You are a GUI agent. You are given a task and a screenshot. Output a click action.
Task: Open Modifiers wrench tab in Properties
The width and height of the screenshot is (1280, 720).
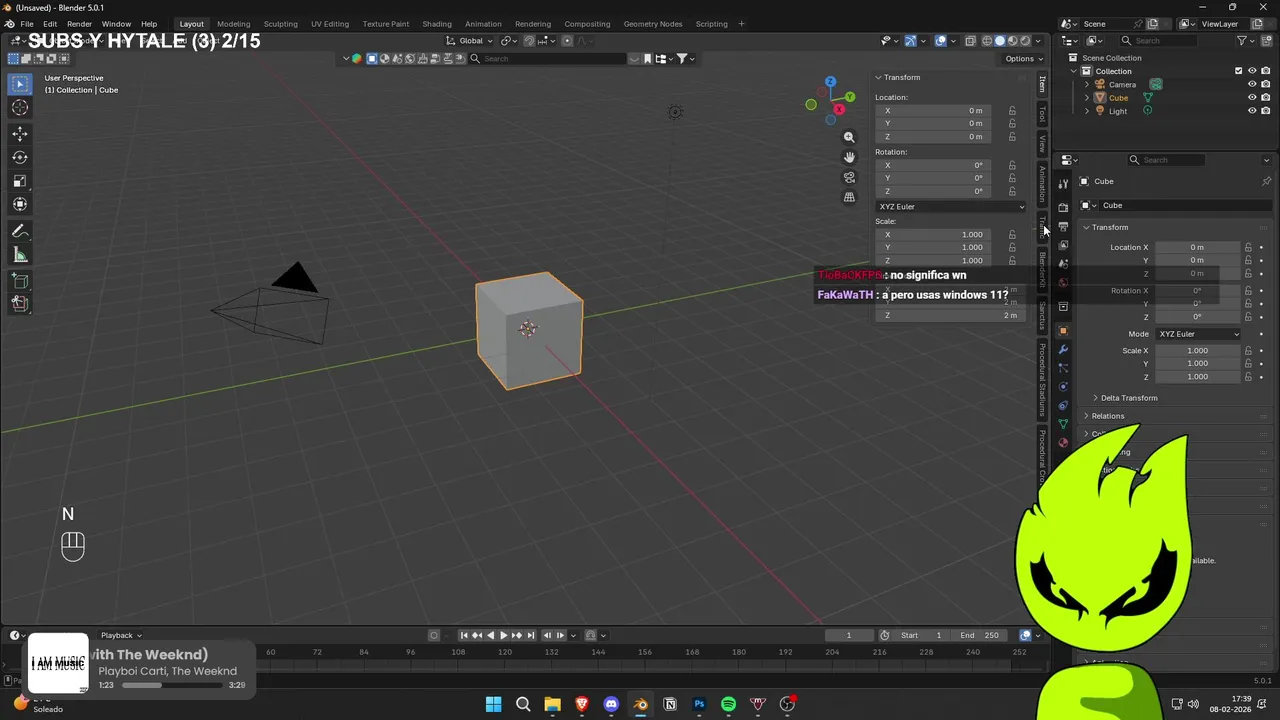point(1063,349)
